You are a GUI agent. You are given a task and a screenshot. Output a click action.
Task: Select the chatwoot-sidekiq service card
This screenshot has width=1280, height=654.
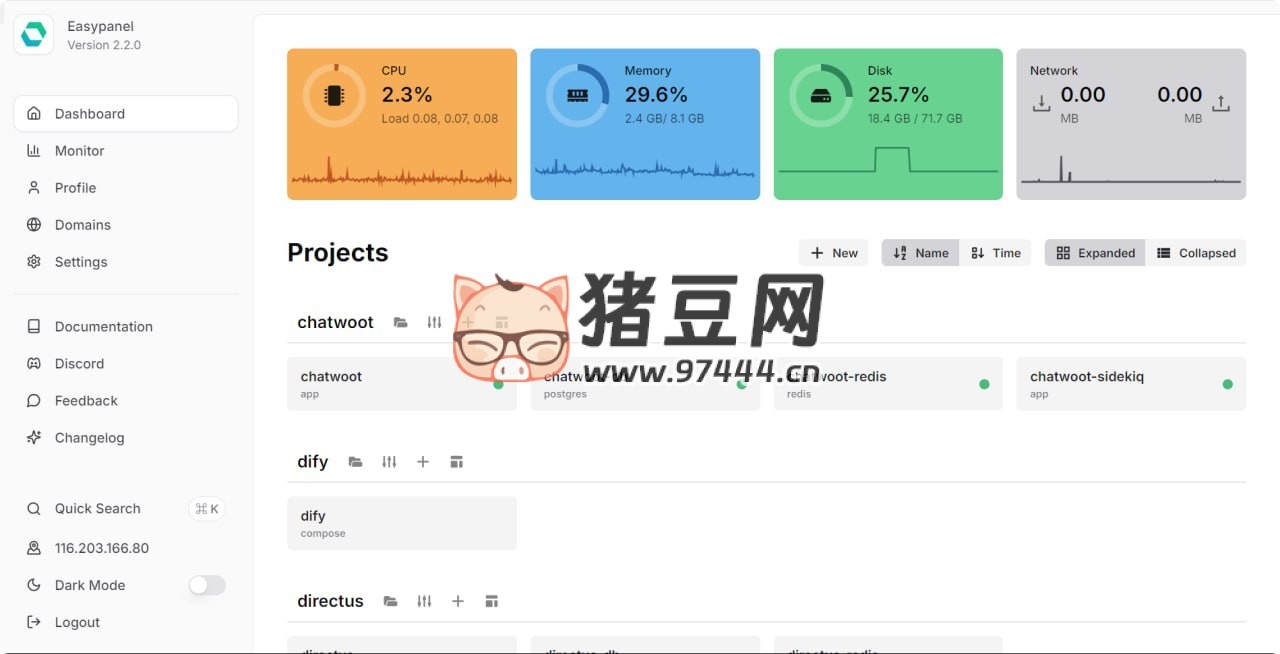click(x=1130, y=383)
